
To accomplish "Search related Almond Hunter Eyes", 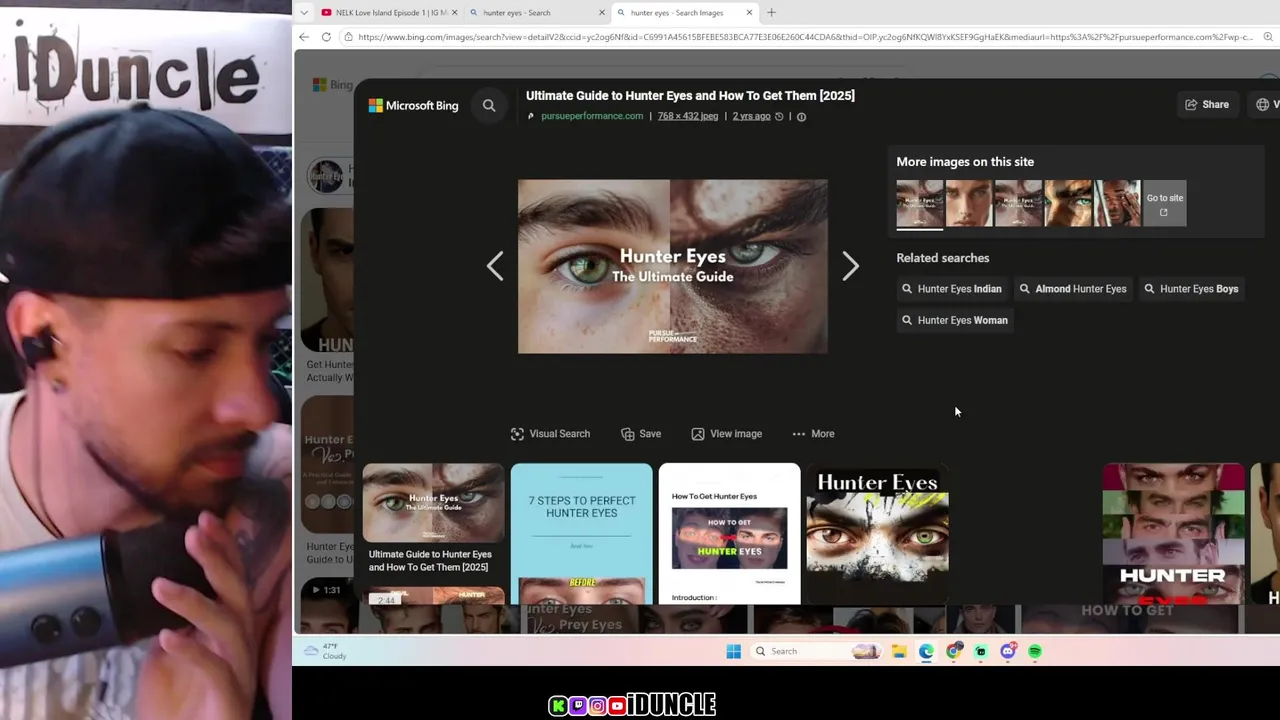I will click(1073, 289).
